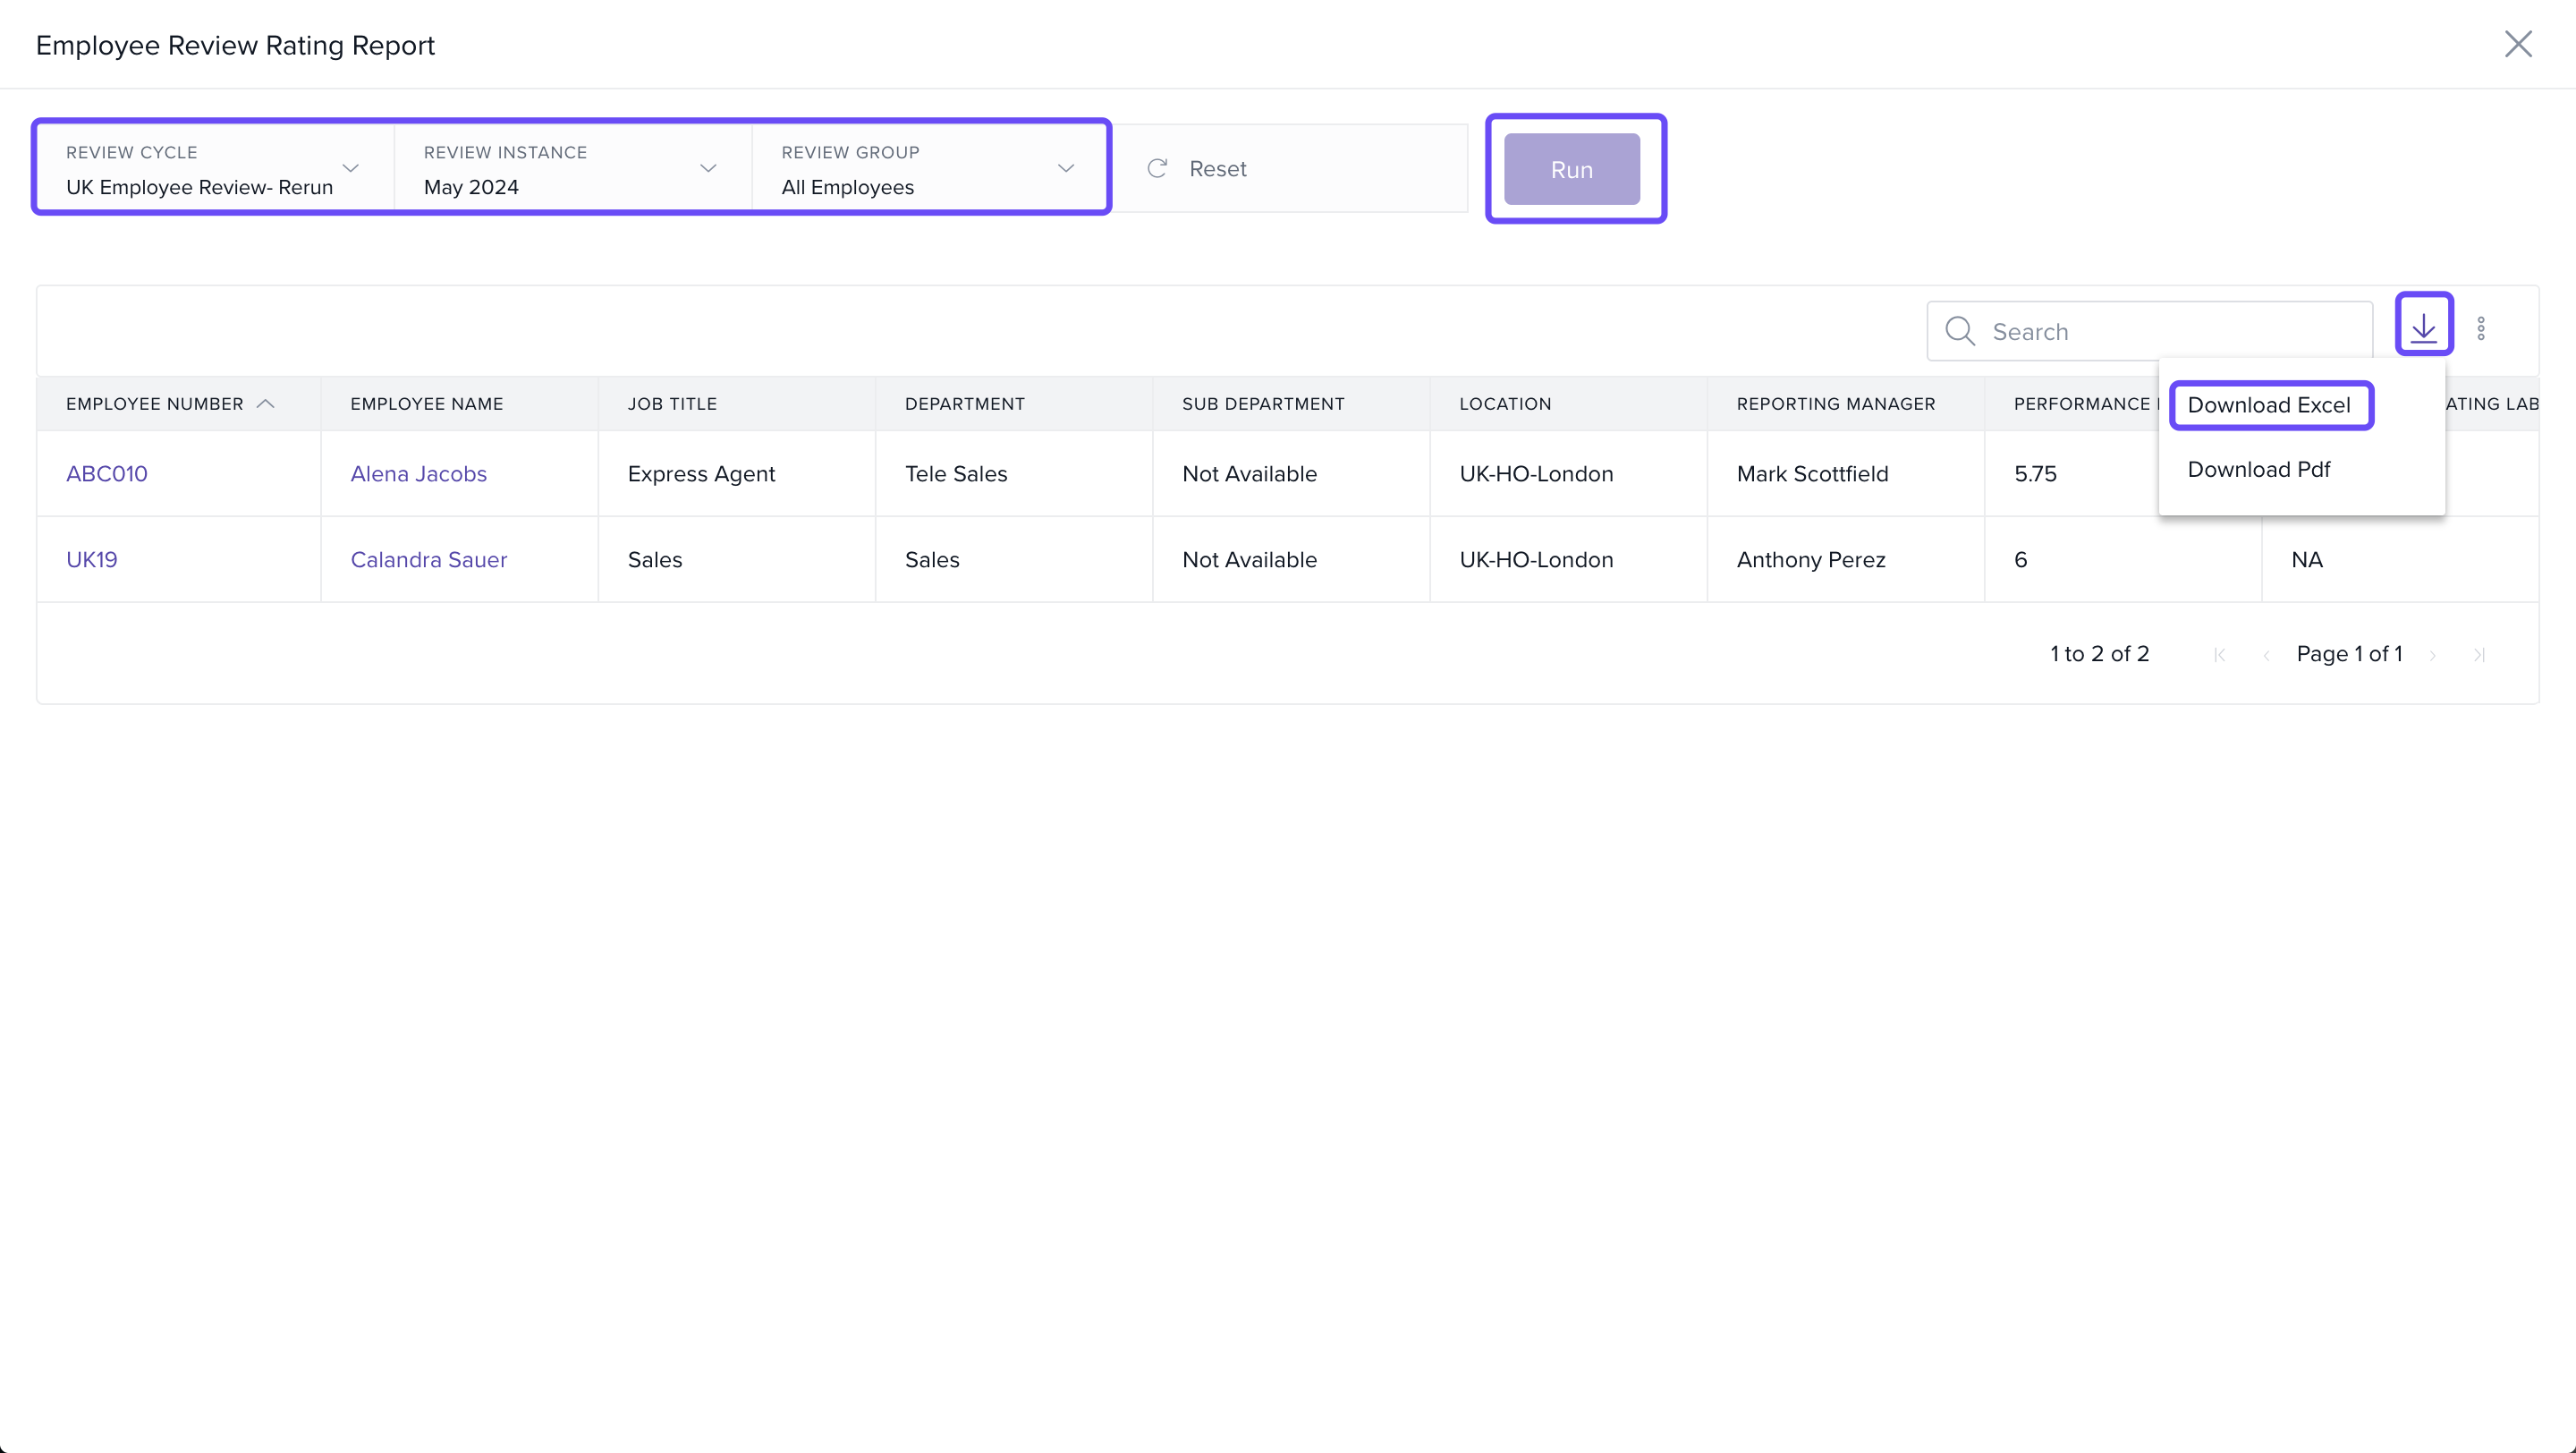Image resolution: width=2576 pixels, height=1453 pixels.
Task: Click the search magnifier icon
Action: pos(1959,331)
